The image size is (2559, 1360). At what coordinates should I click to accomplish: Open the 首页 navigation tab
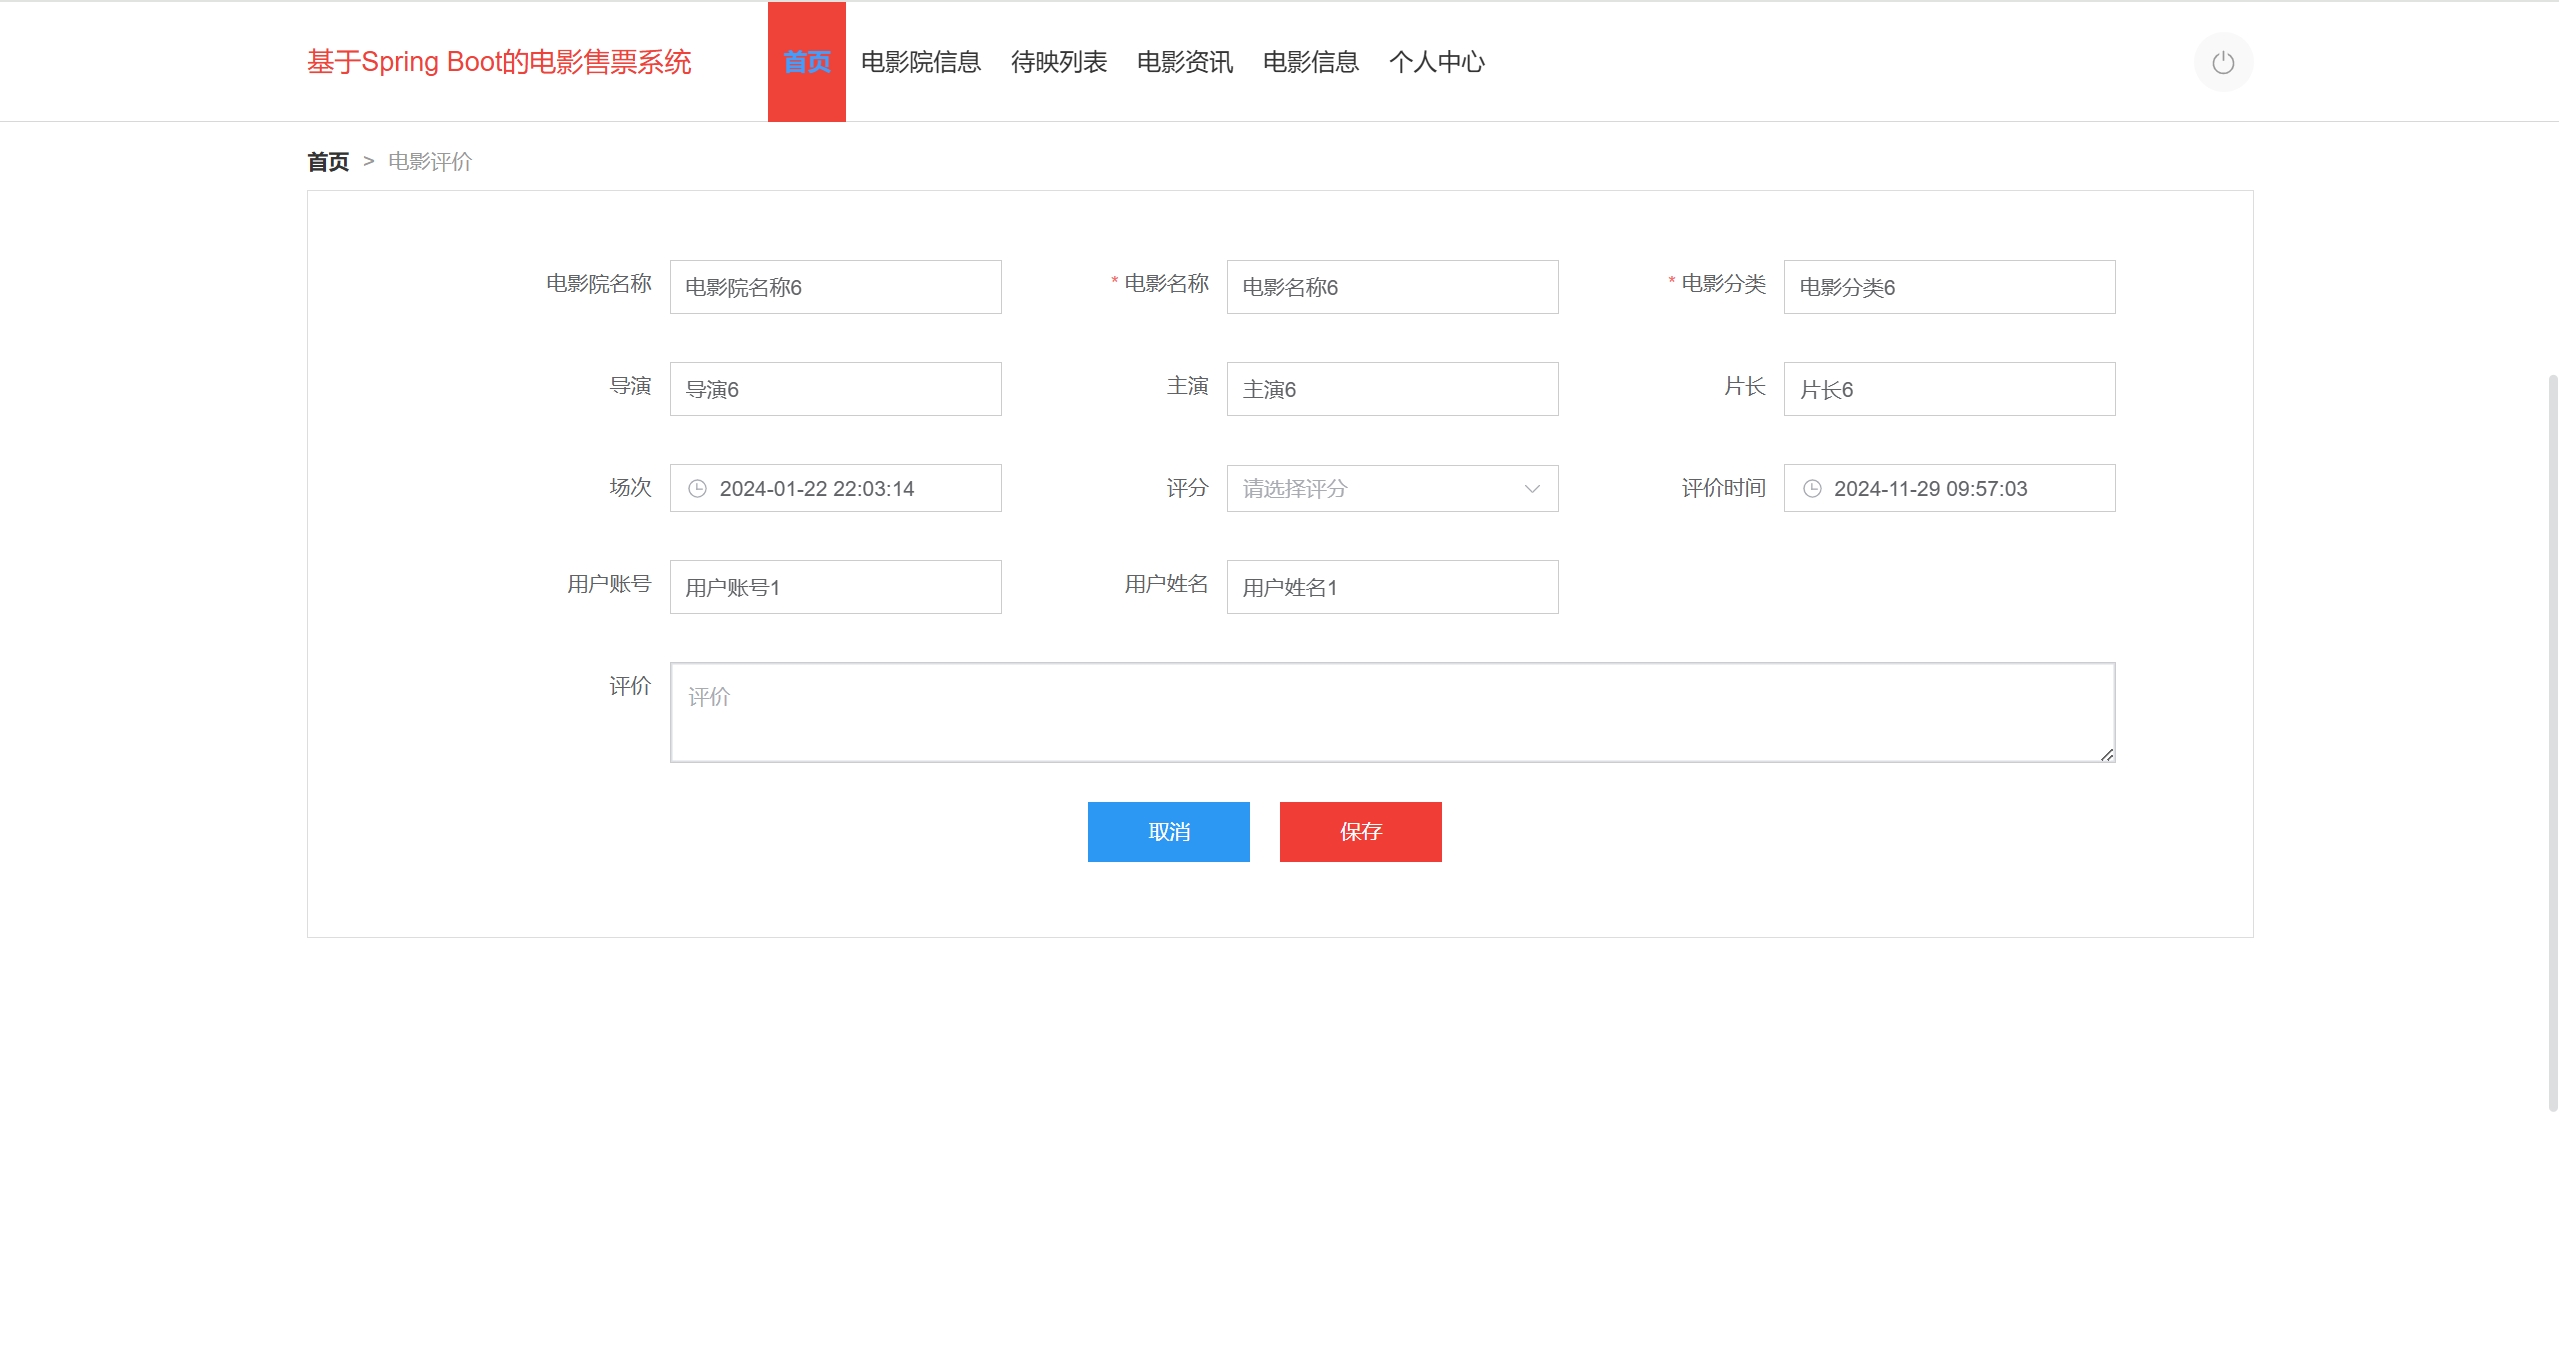click(807, 62)
